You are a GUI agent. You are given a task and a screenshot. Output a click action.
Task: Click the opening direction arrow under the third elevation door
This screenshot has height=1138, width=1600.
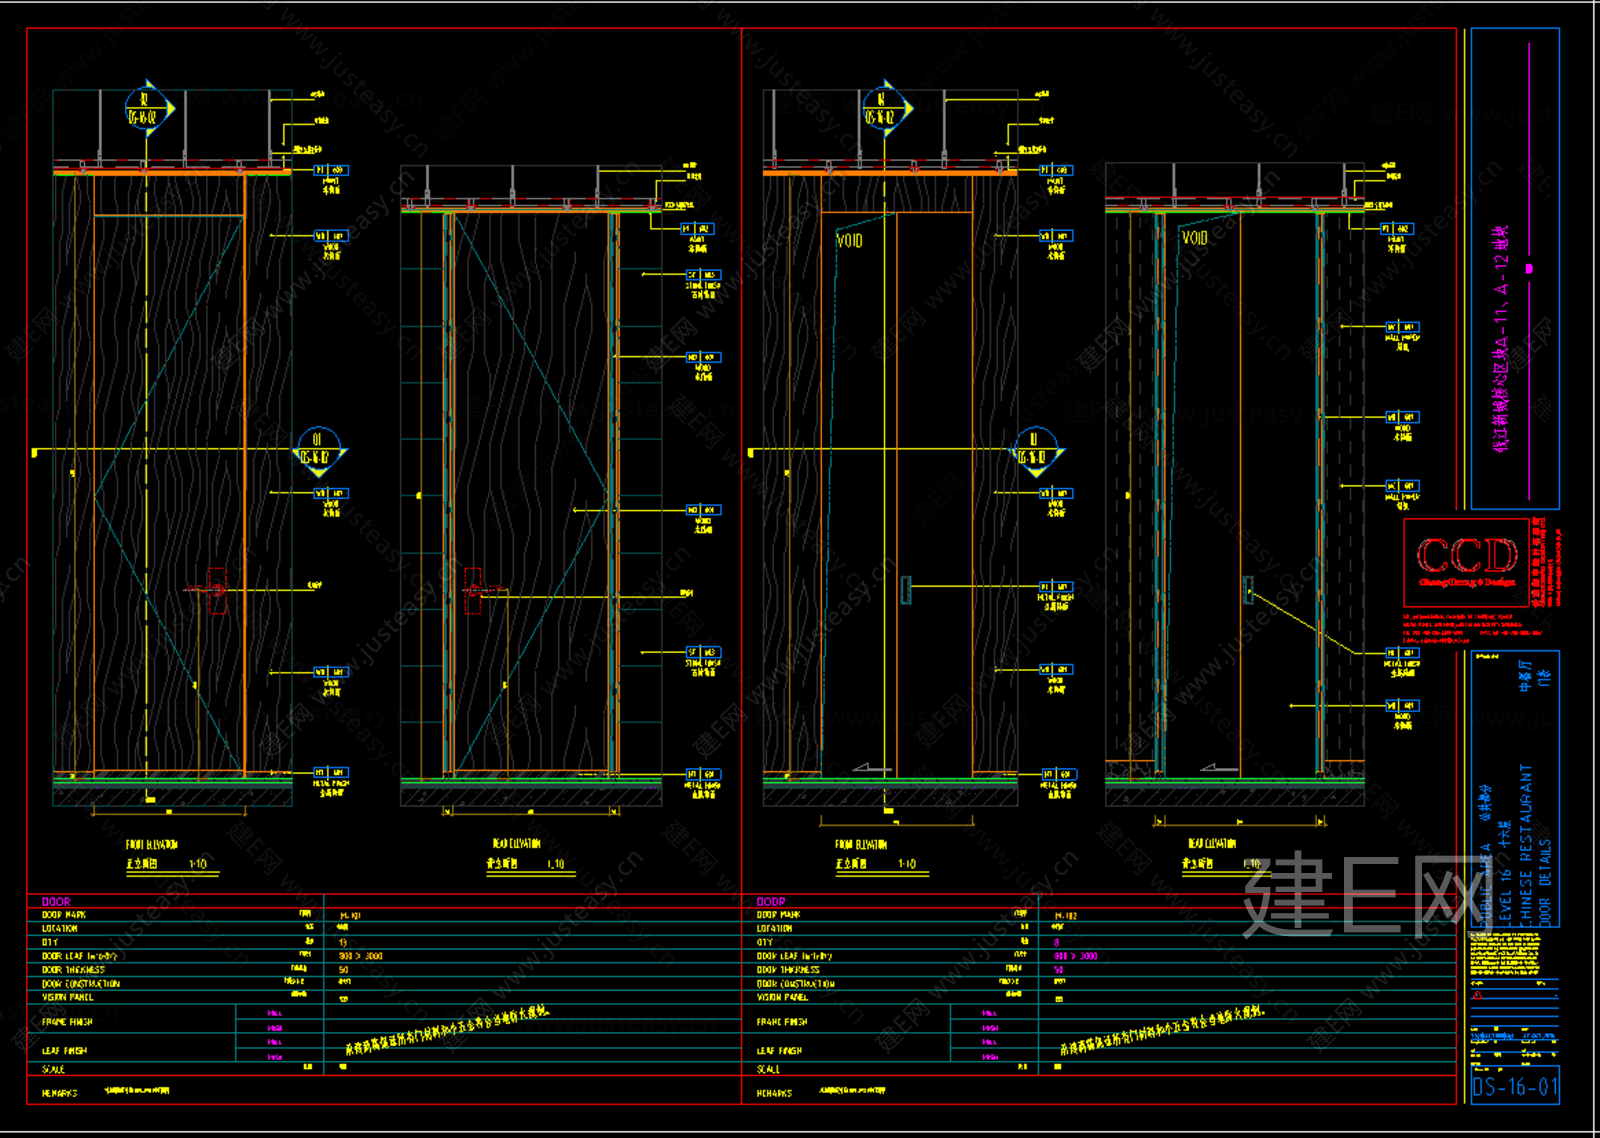tap(871, 768)
